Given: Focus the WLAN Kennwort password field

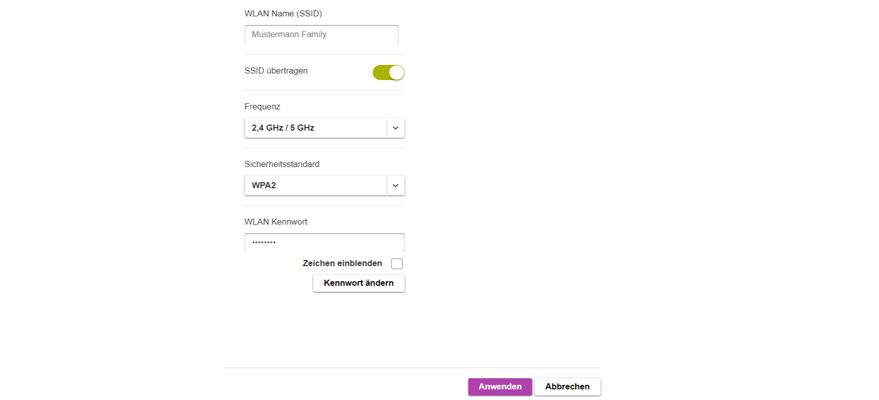Looking at the screenshot, I should (324, 243).
